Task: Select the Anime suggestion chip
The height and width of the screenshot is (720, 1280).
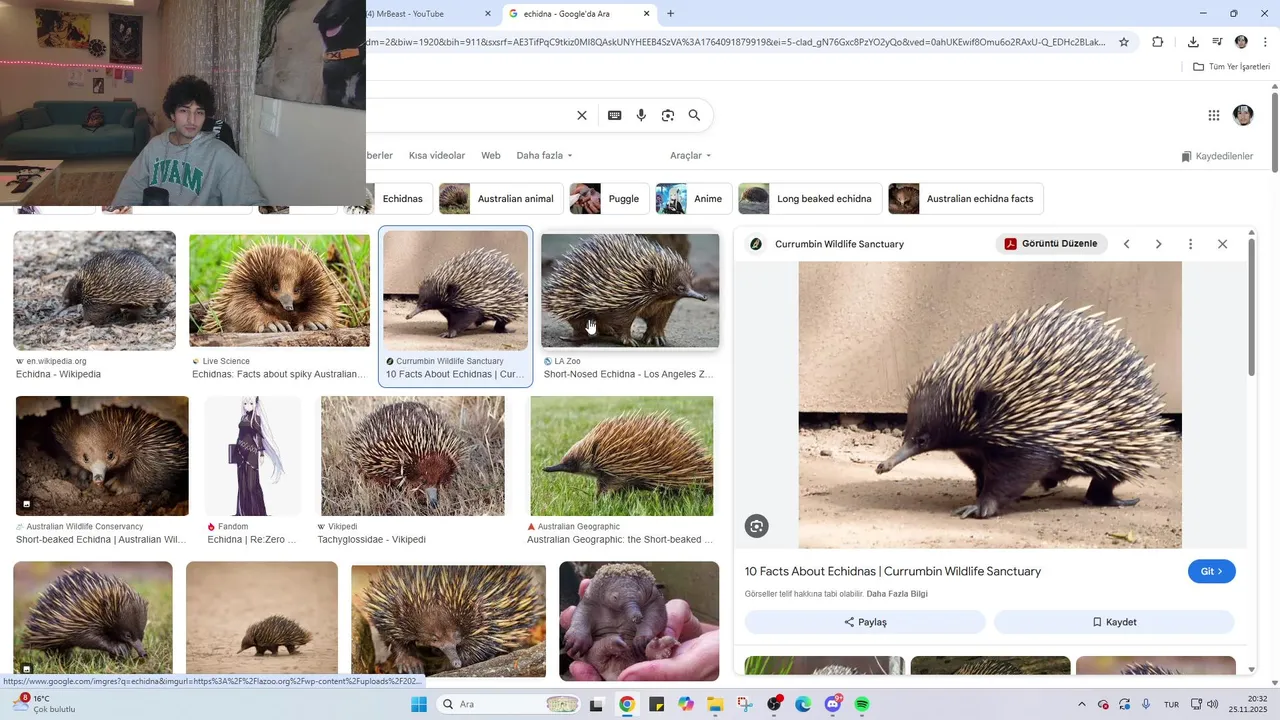Action: [694, 199]
